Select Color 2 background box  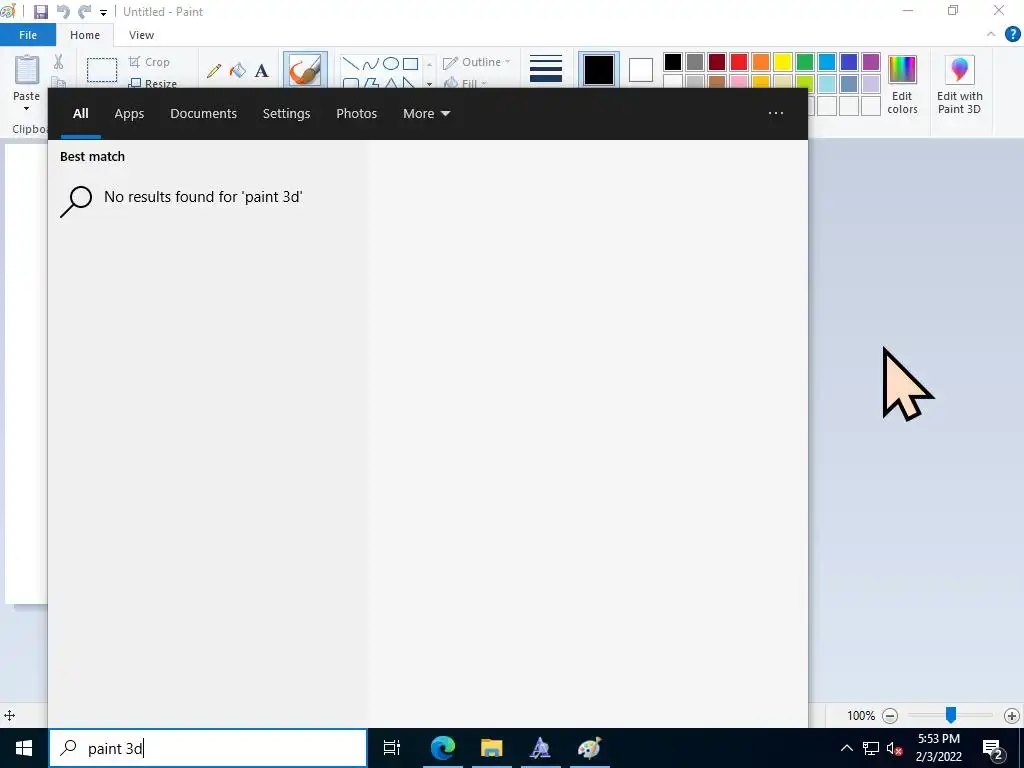641,70
